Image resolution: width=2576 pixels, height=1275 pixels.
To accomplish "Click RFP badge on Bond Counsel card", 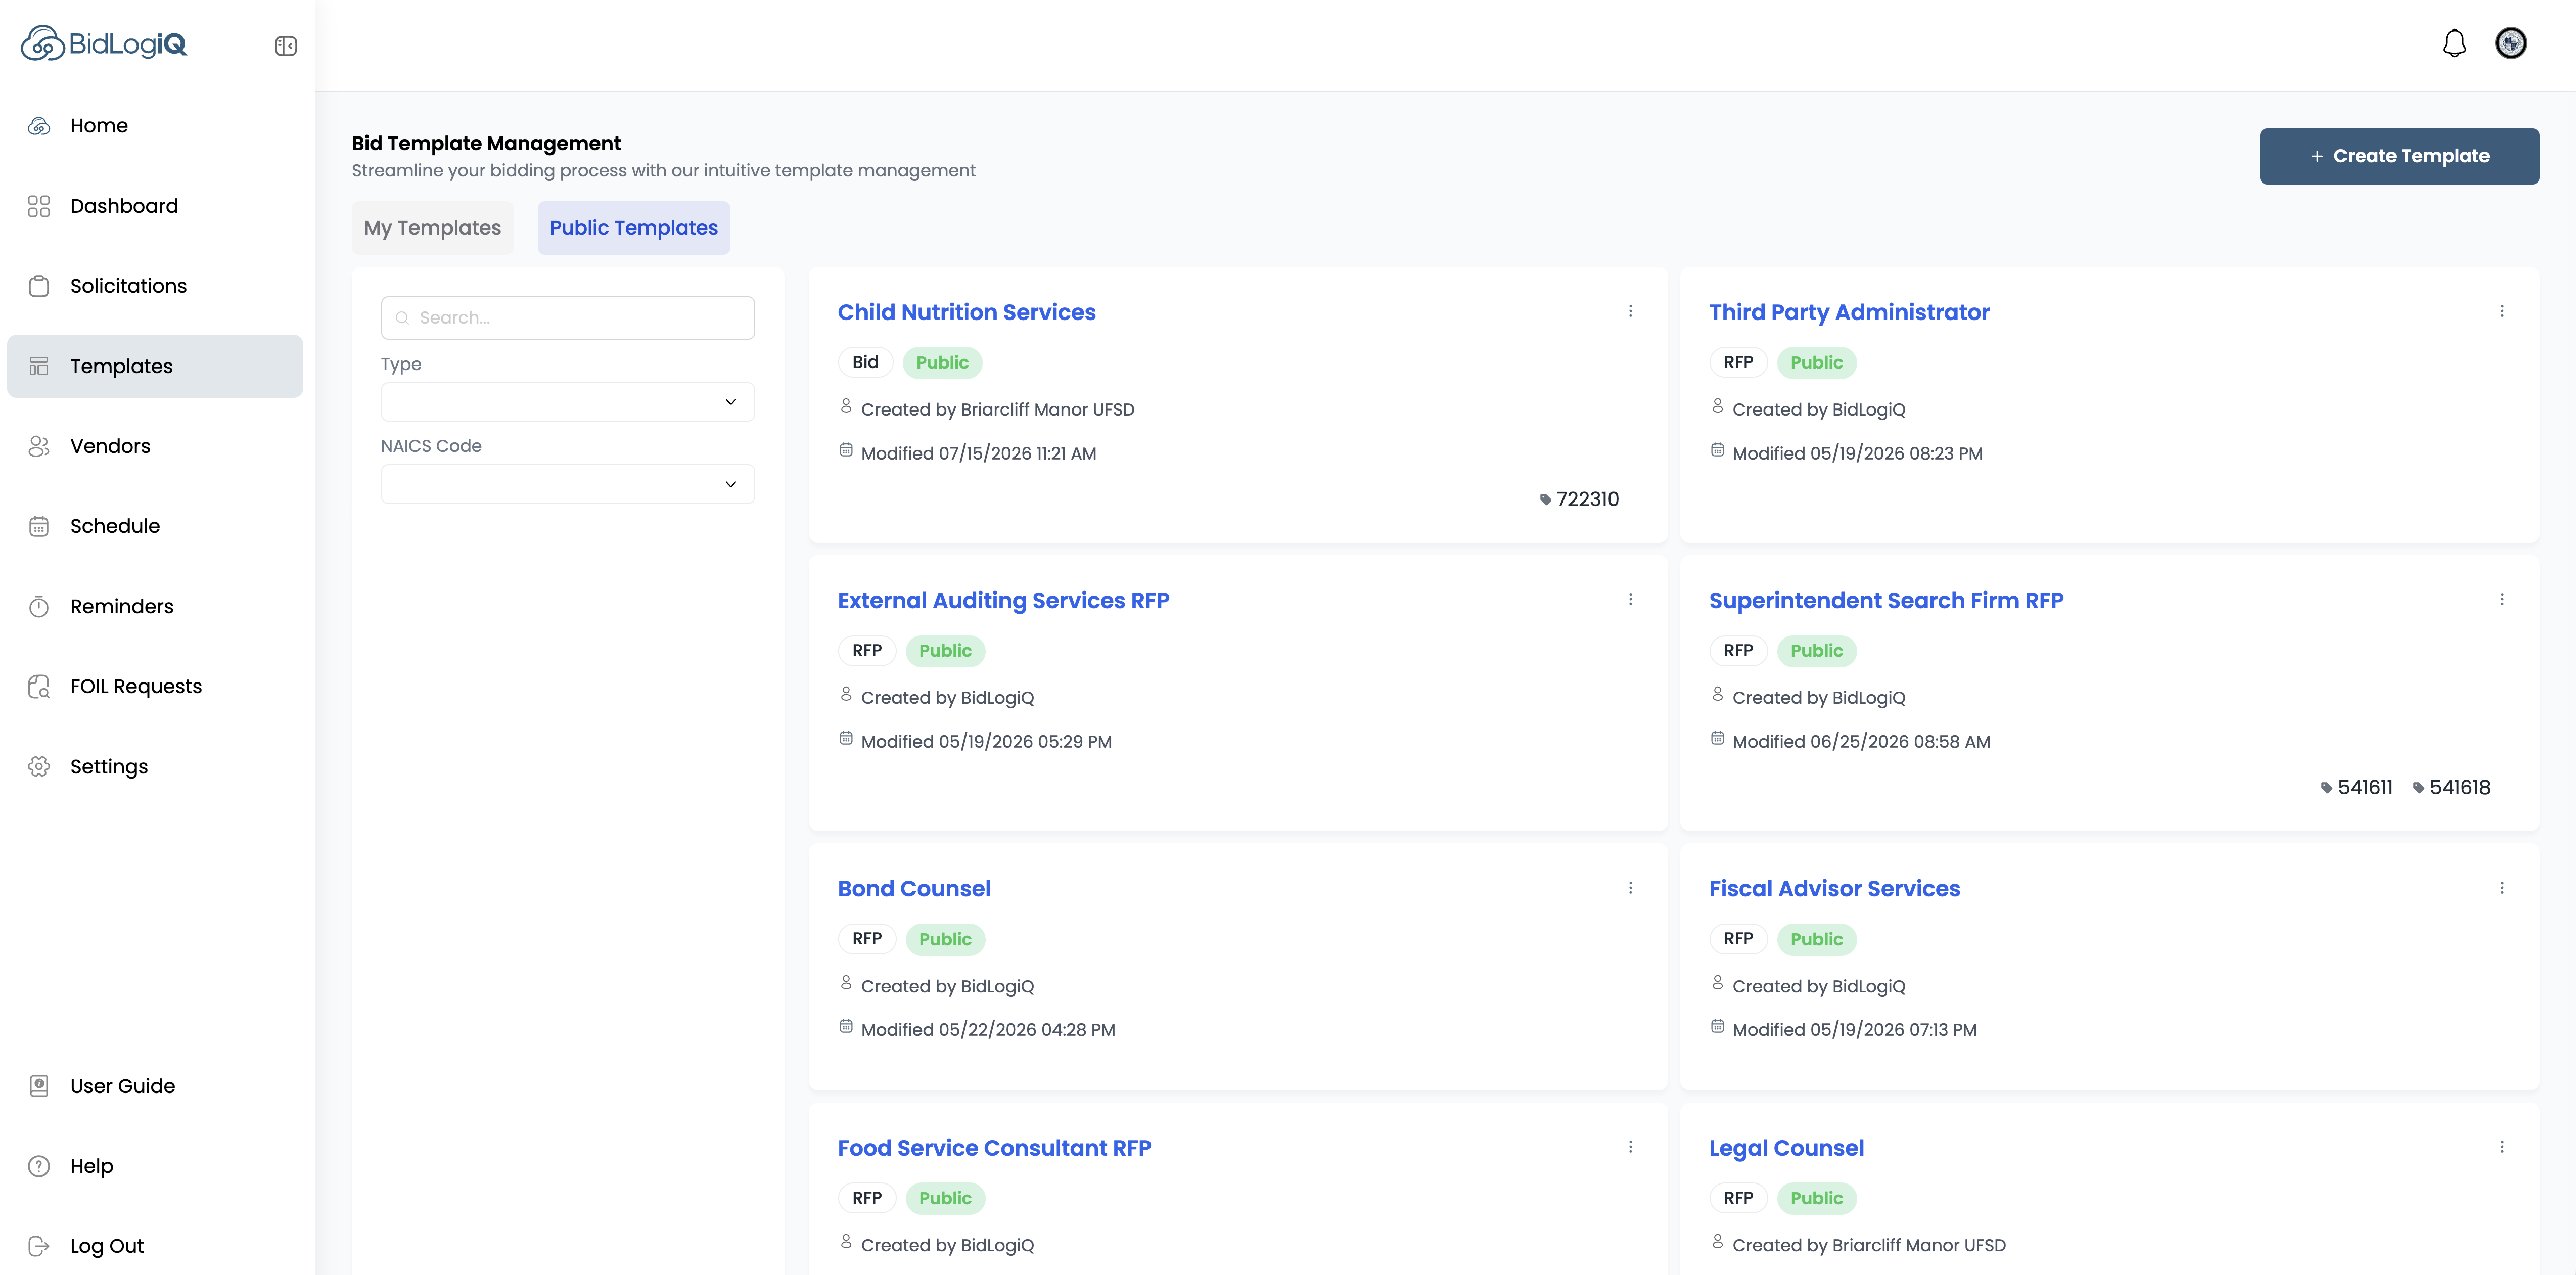I will point(866,940).
